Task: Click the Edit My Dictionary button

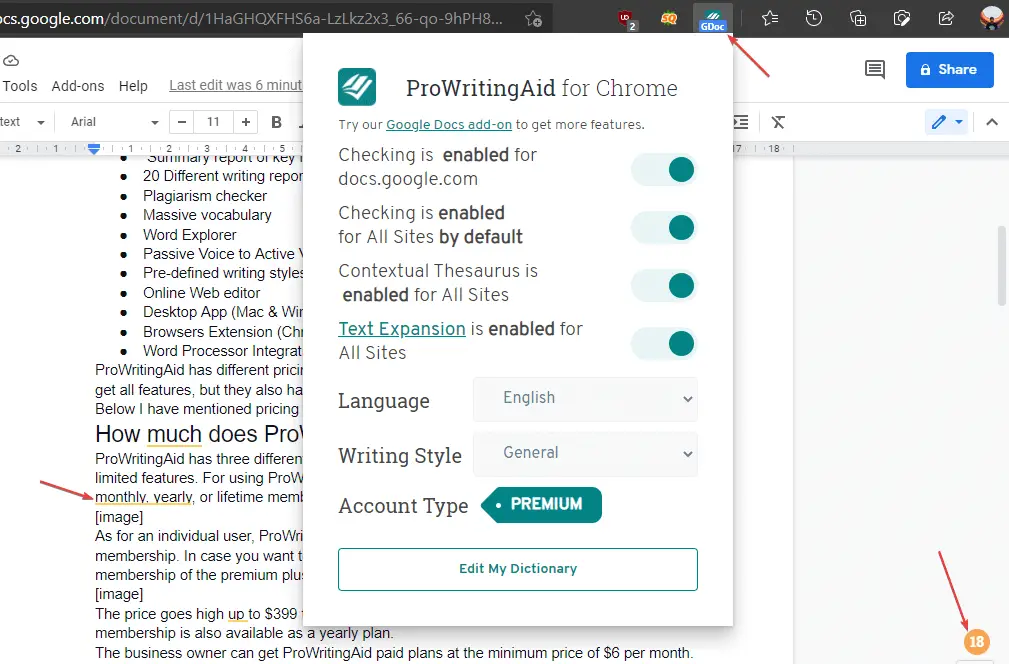Action: pos(517,569)
